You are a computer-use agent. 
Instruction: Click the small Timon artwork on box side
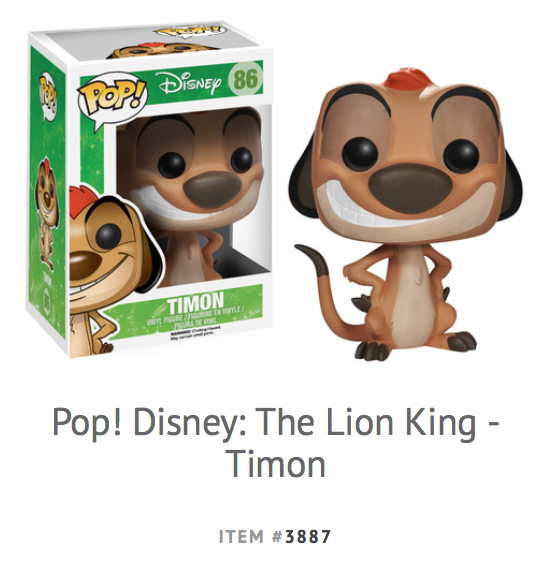[x=46, y=213]
